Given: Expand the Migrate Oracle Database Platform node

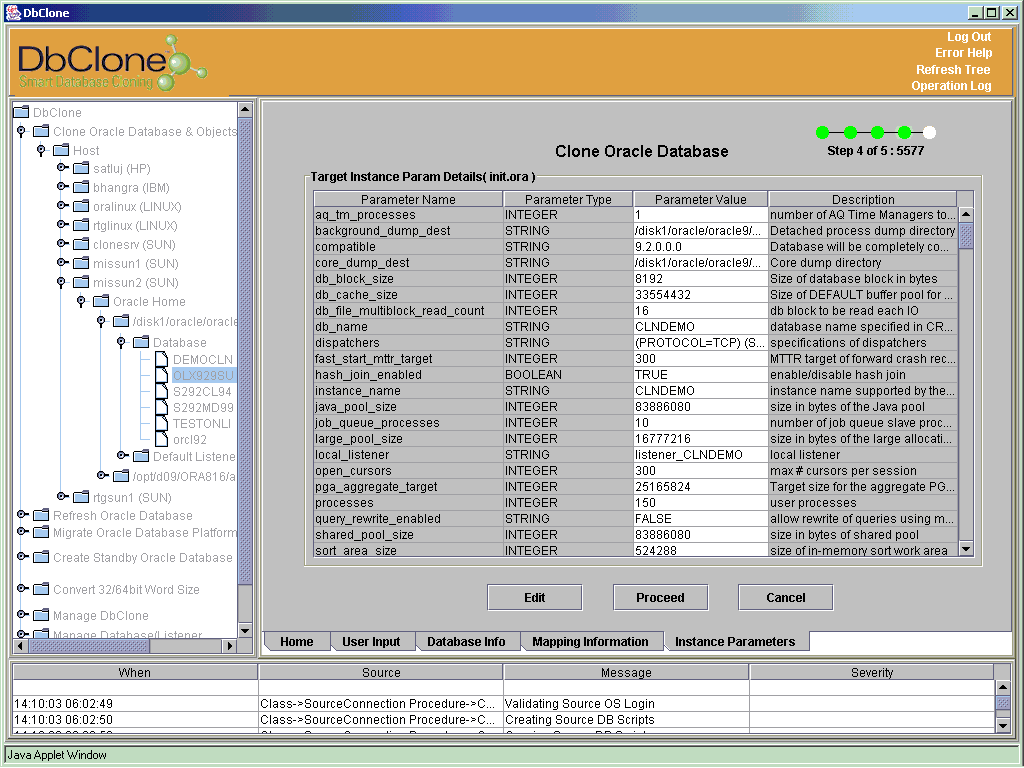Looking at the screenshot, I should point(22,532).
